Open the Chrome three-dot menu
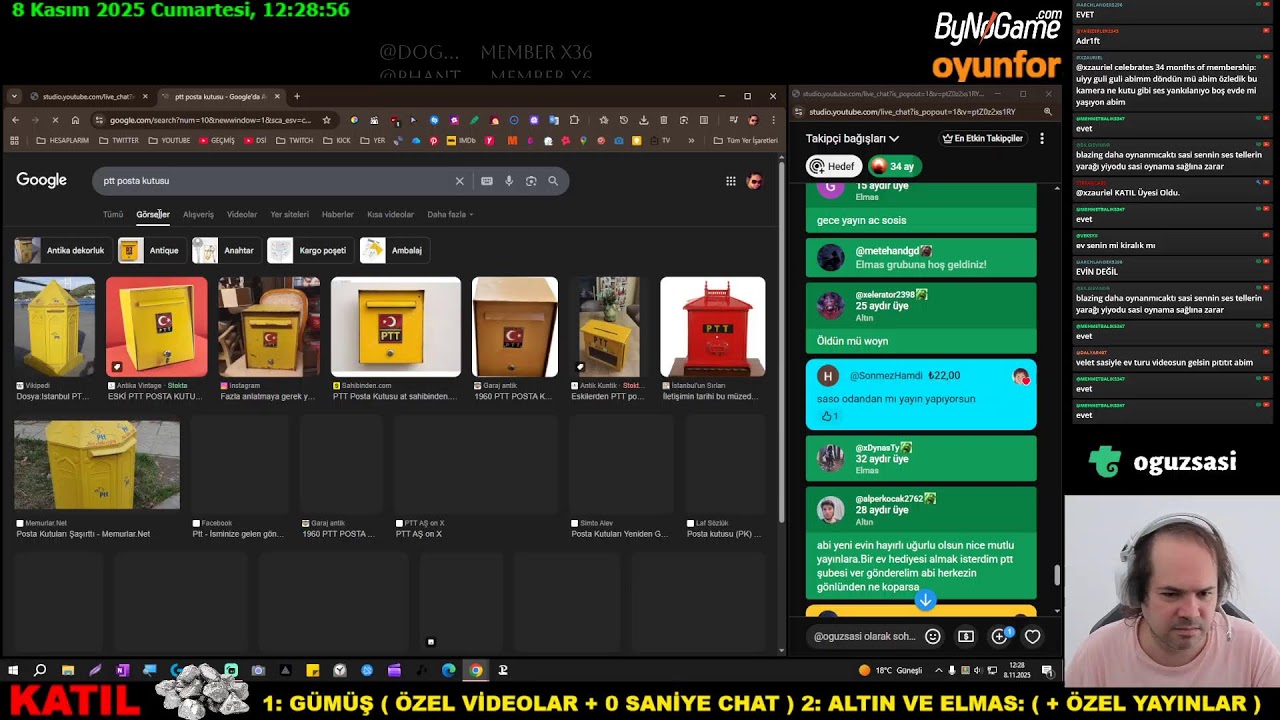 click(x=773, y=120)
